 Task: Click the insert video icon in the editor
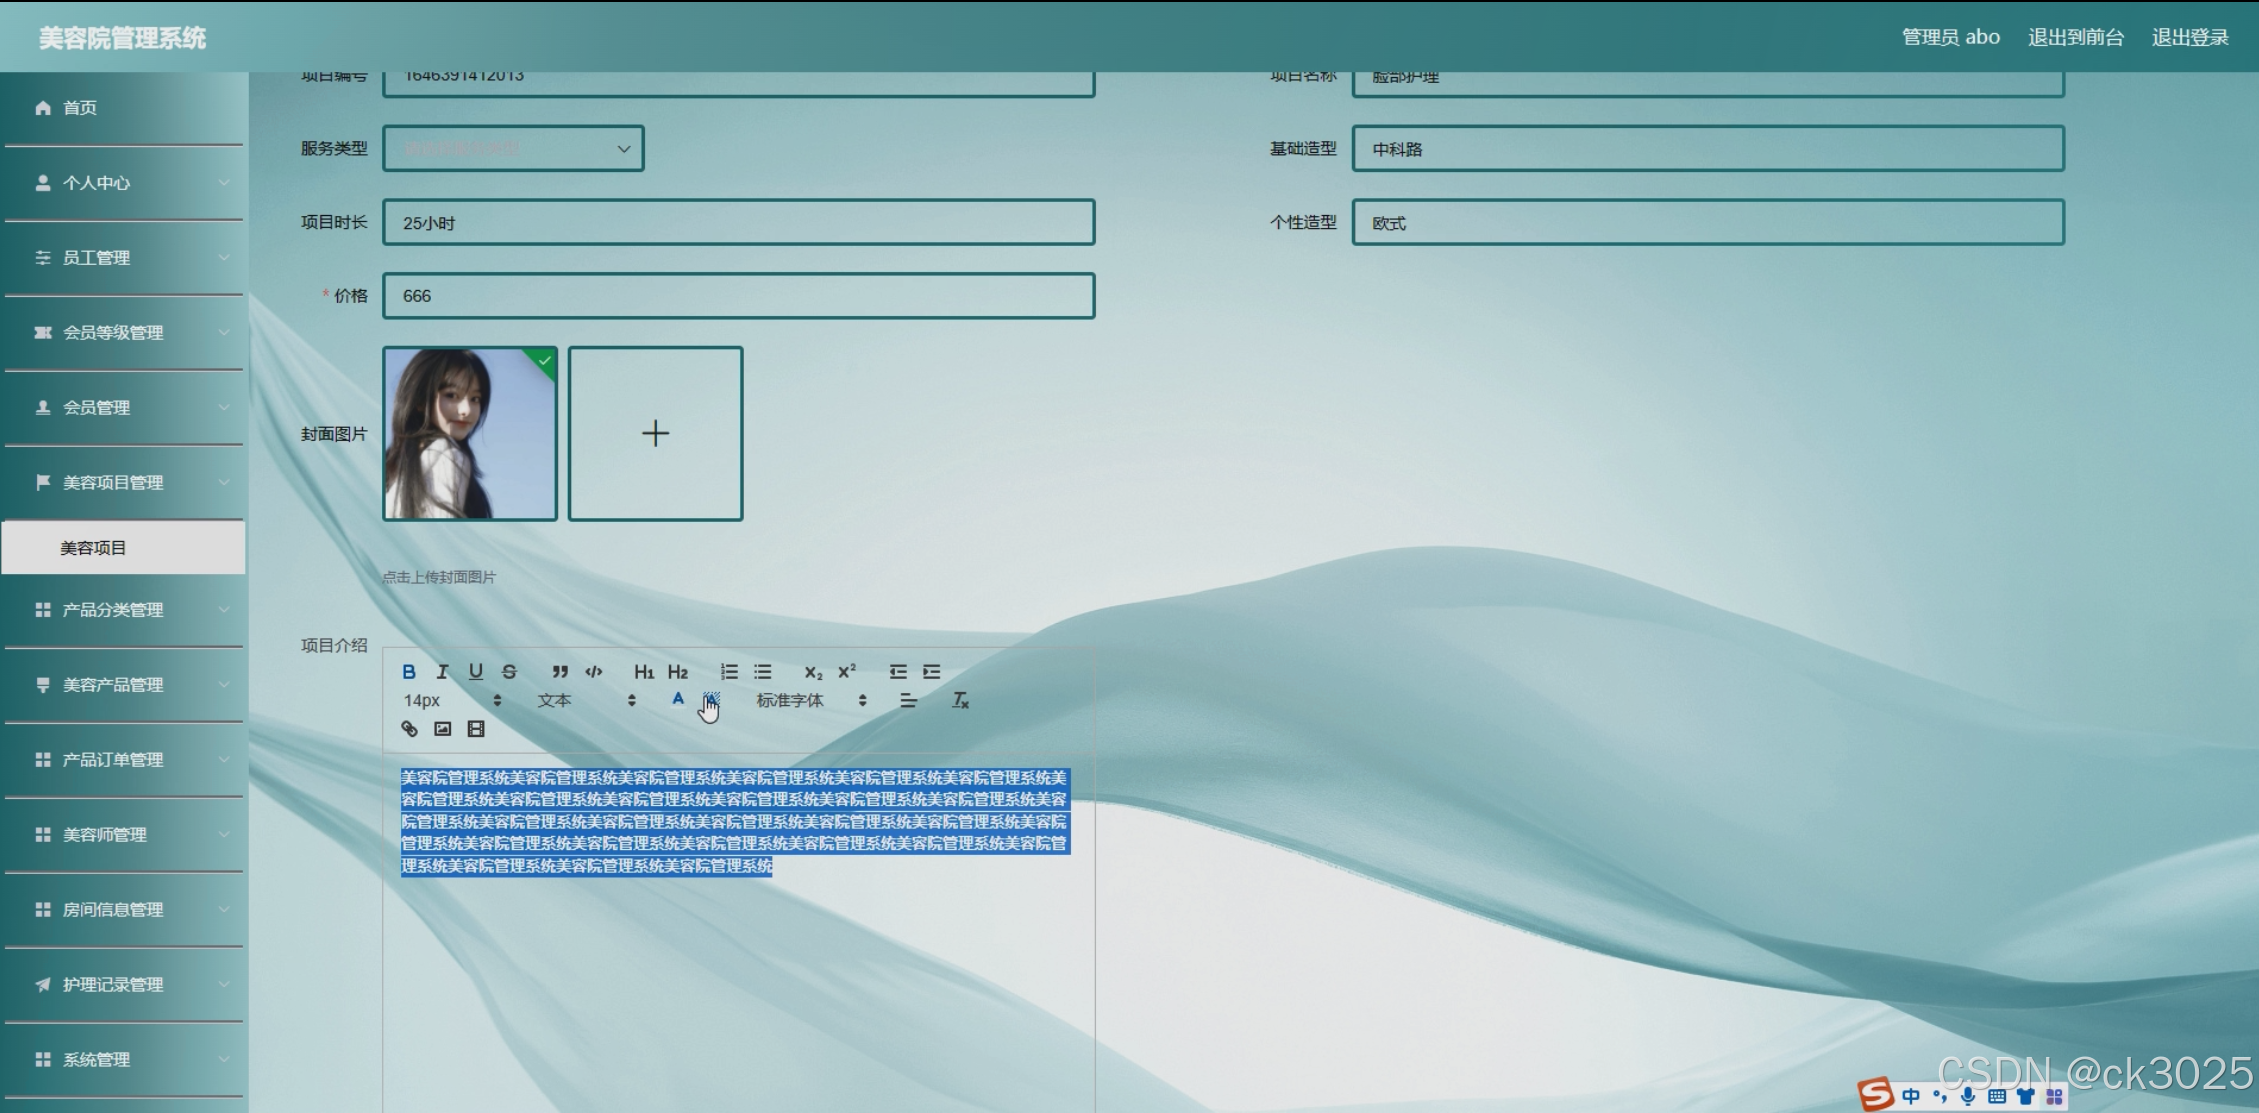click(x=476, y=729)
